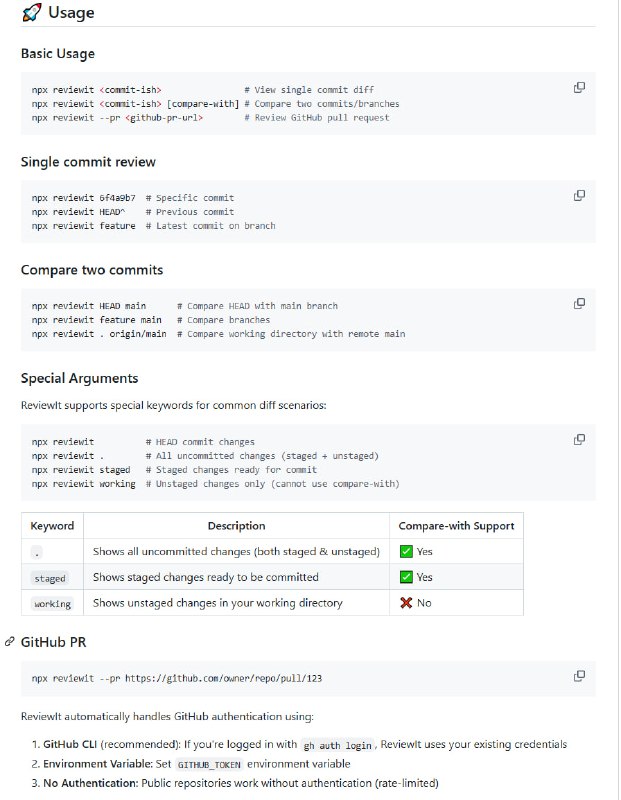Screen dimensions: 621x800
Task: Click the Keyword column header
Action: 52,525
